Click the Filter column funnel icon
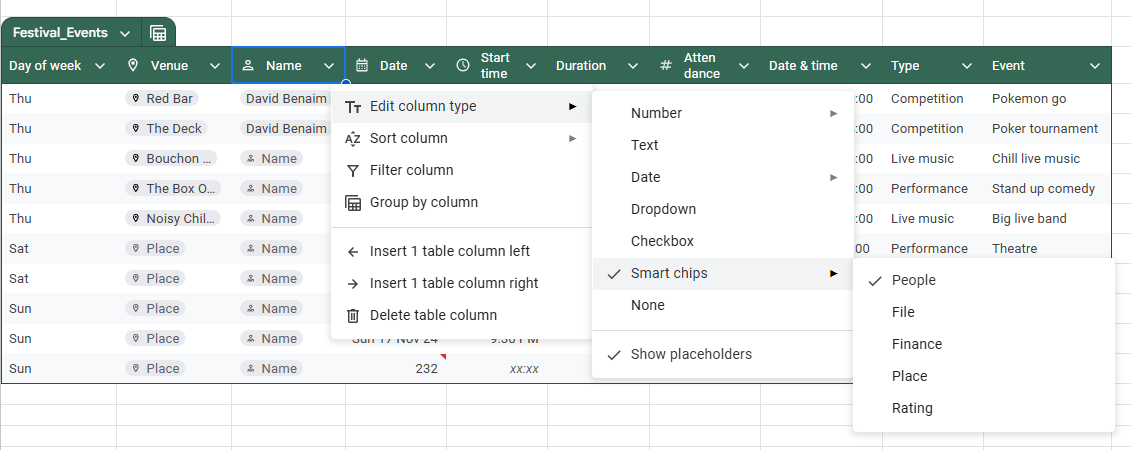 [352, 170]
